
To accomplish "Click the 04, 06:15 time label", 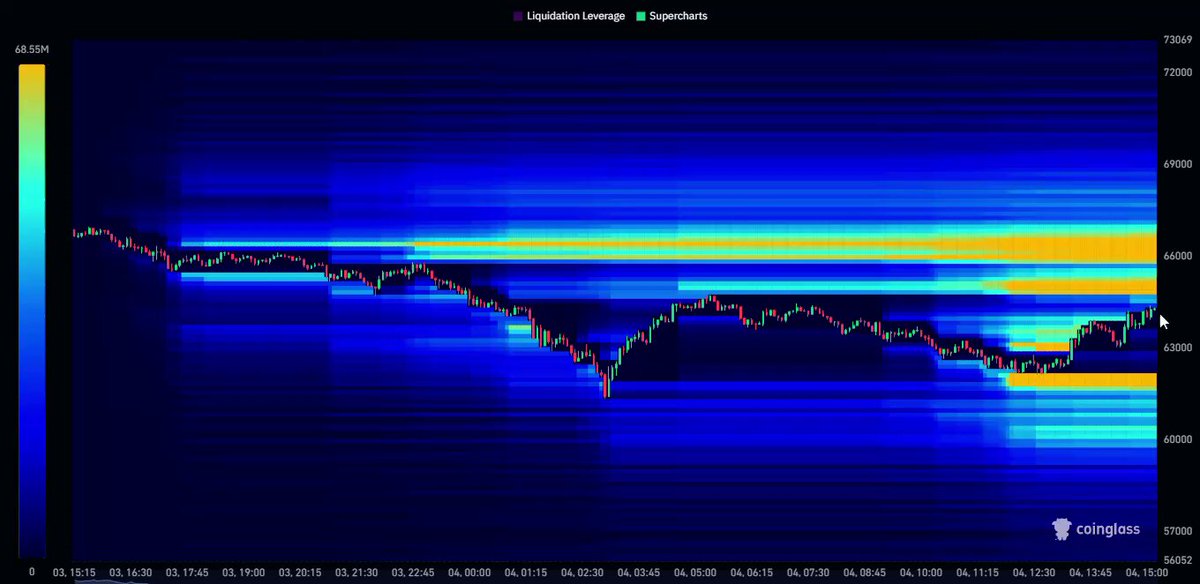I will point(751,573).
